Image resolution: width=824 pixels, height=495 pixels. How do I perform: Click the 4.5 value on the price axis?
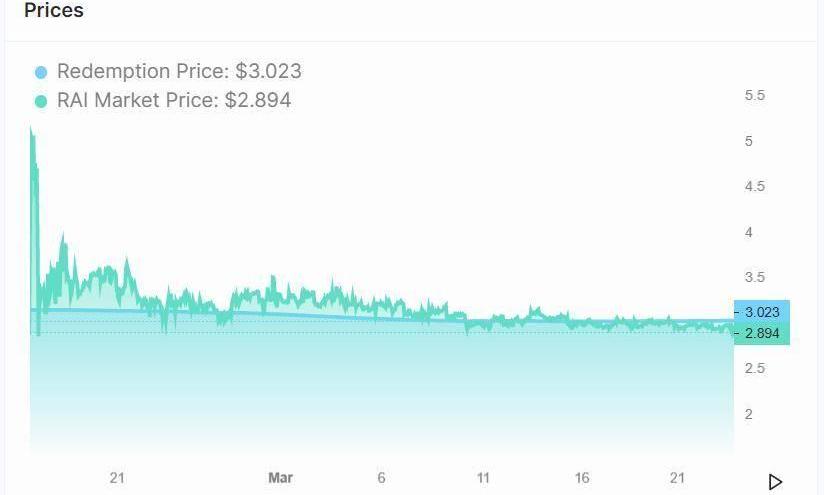point(755,187)
